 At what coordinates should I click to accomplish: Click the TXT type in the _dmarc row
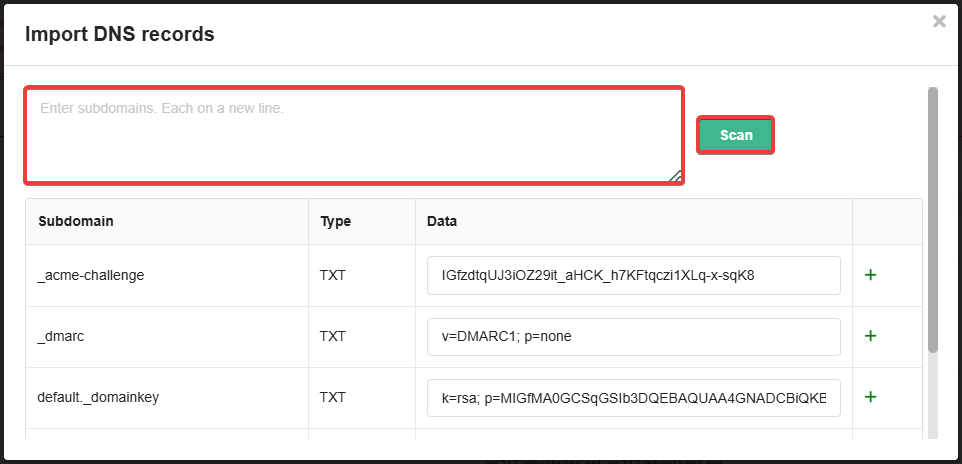[333, 336]
